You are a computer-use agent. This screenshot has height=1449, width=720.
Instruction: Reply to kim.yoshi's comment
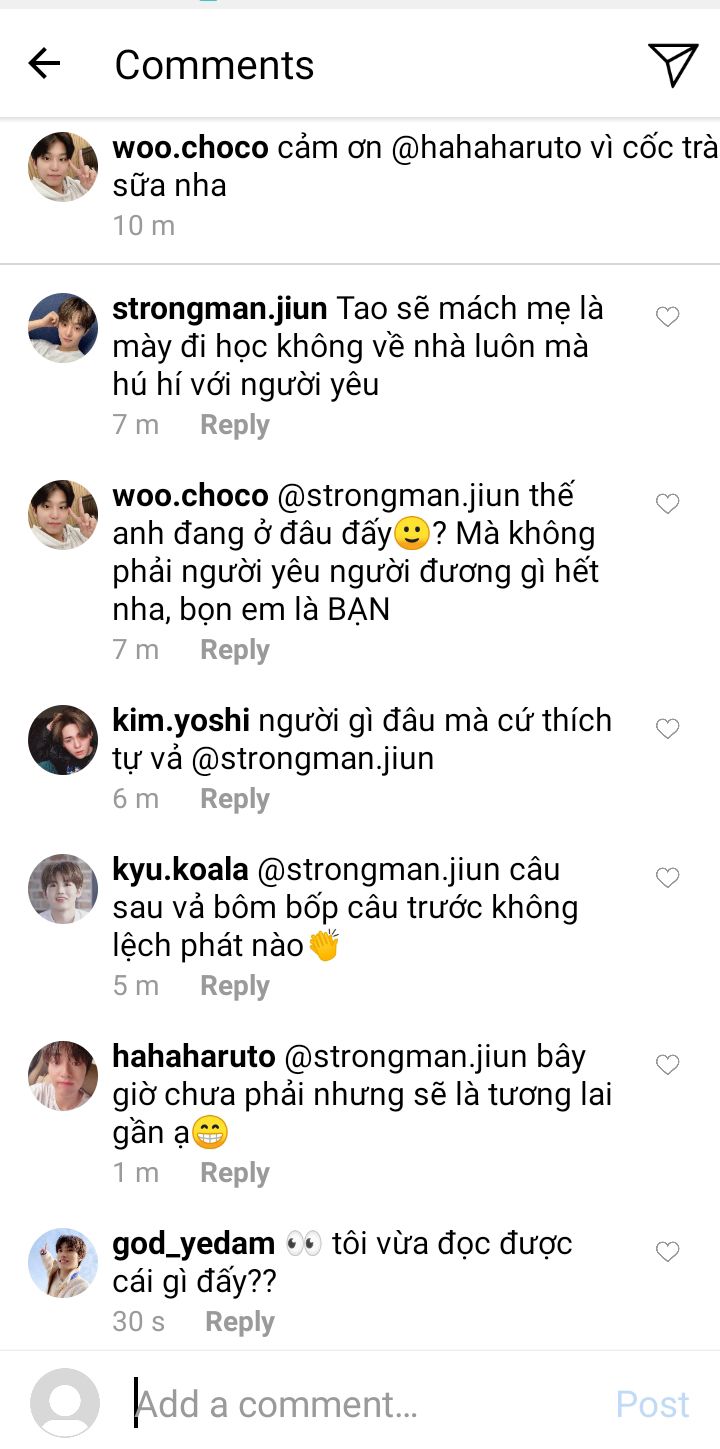[235, 799]
